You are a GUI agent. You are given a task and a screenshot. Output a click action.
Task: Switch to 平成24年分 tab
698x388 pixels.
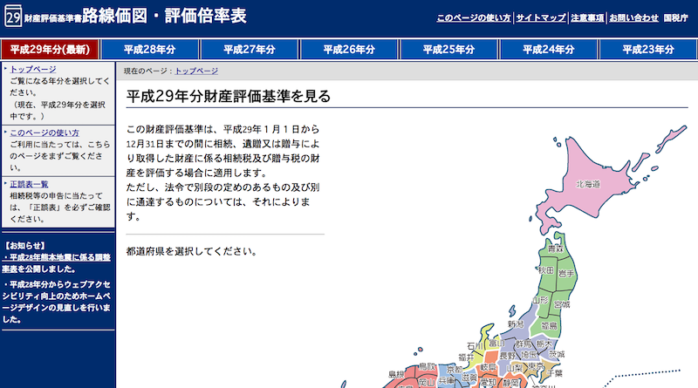(548, 49)
